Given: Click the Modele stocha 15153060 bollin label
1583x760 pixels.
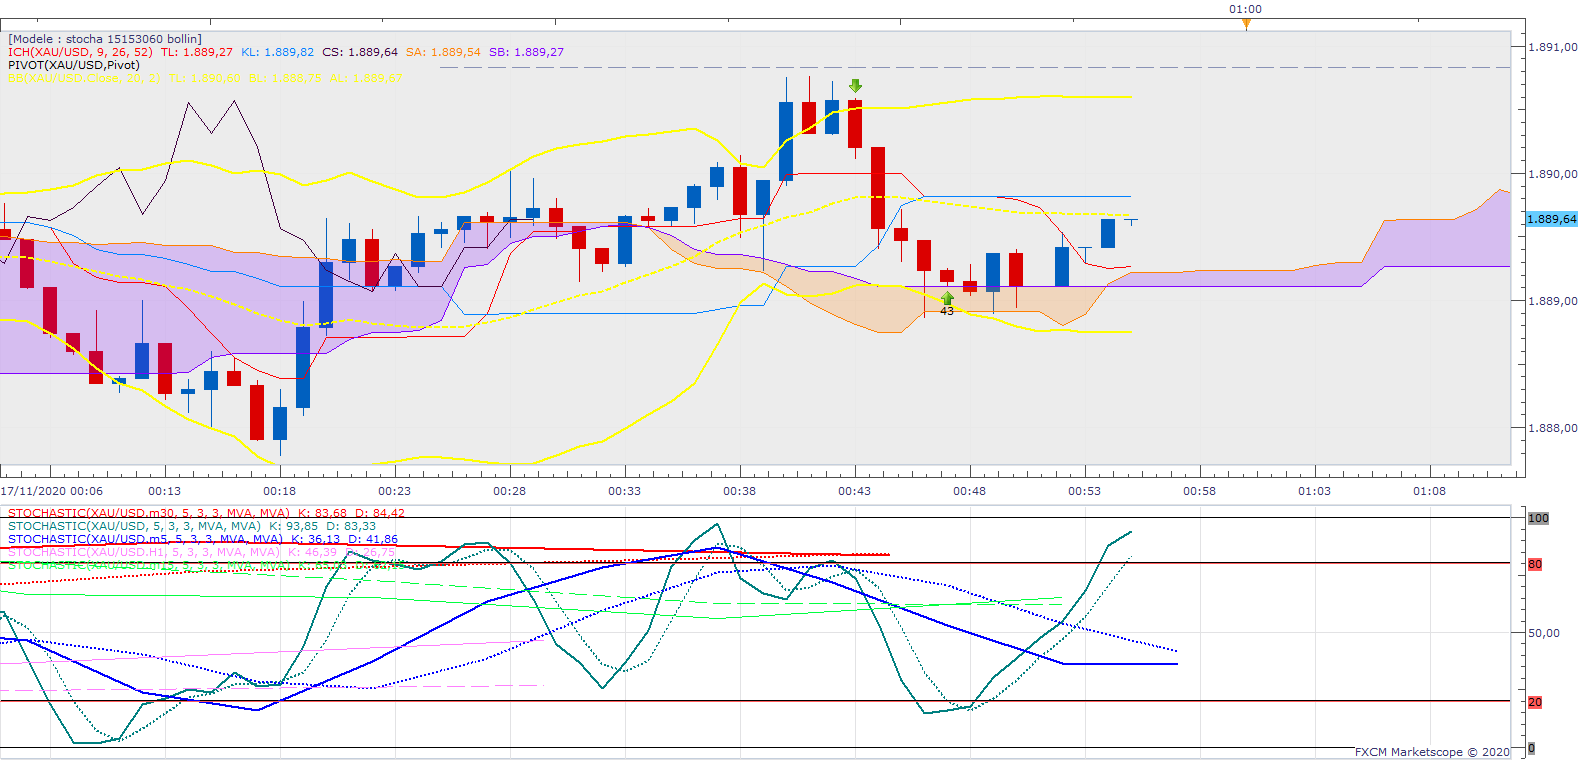Looking at the screenshot, I should pyautogui.click(x=105, y=39).
